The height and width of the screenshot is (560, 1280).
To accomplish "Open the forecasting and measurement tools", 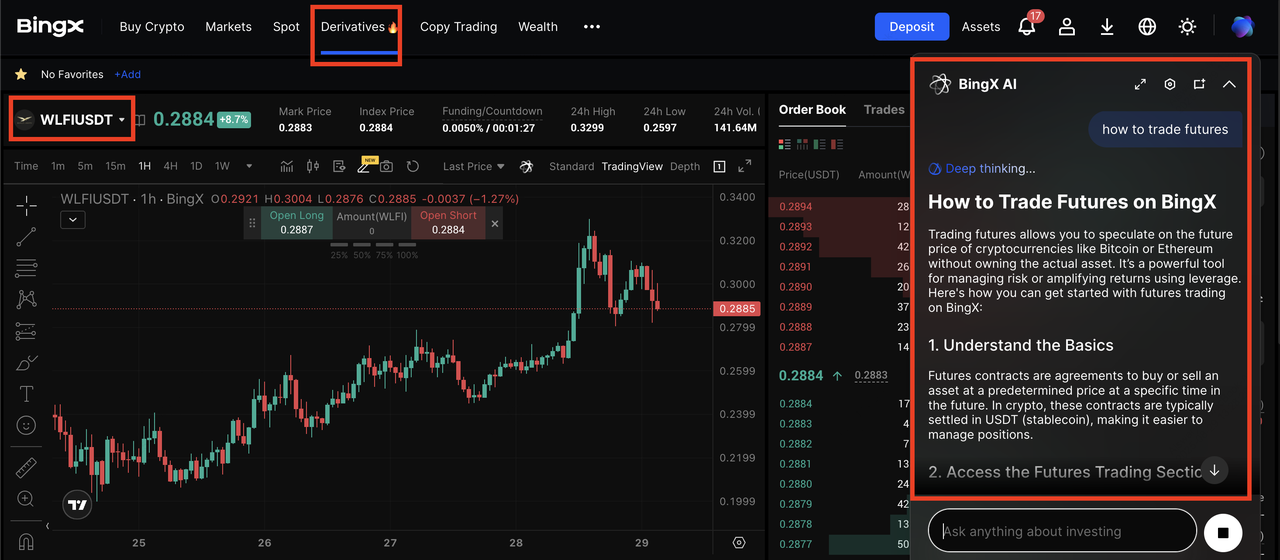I will coord(26,331).
